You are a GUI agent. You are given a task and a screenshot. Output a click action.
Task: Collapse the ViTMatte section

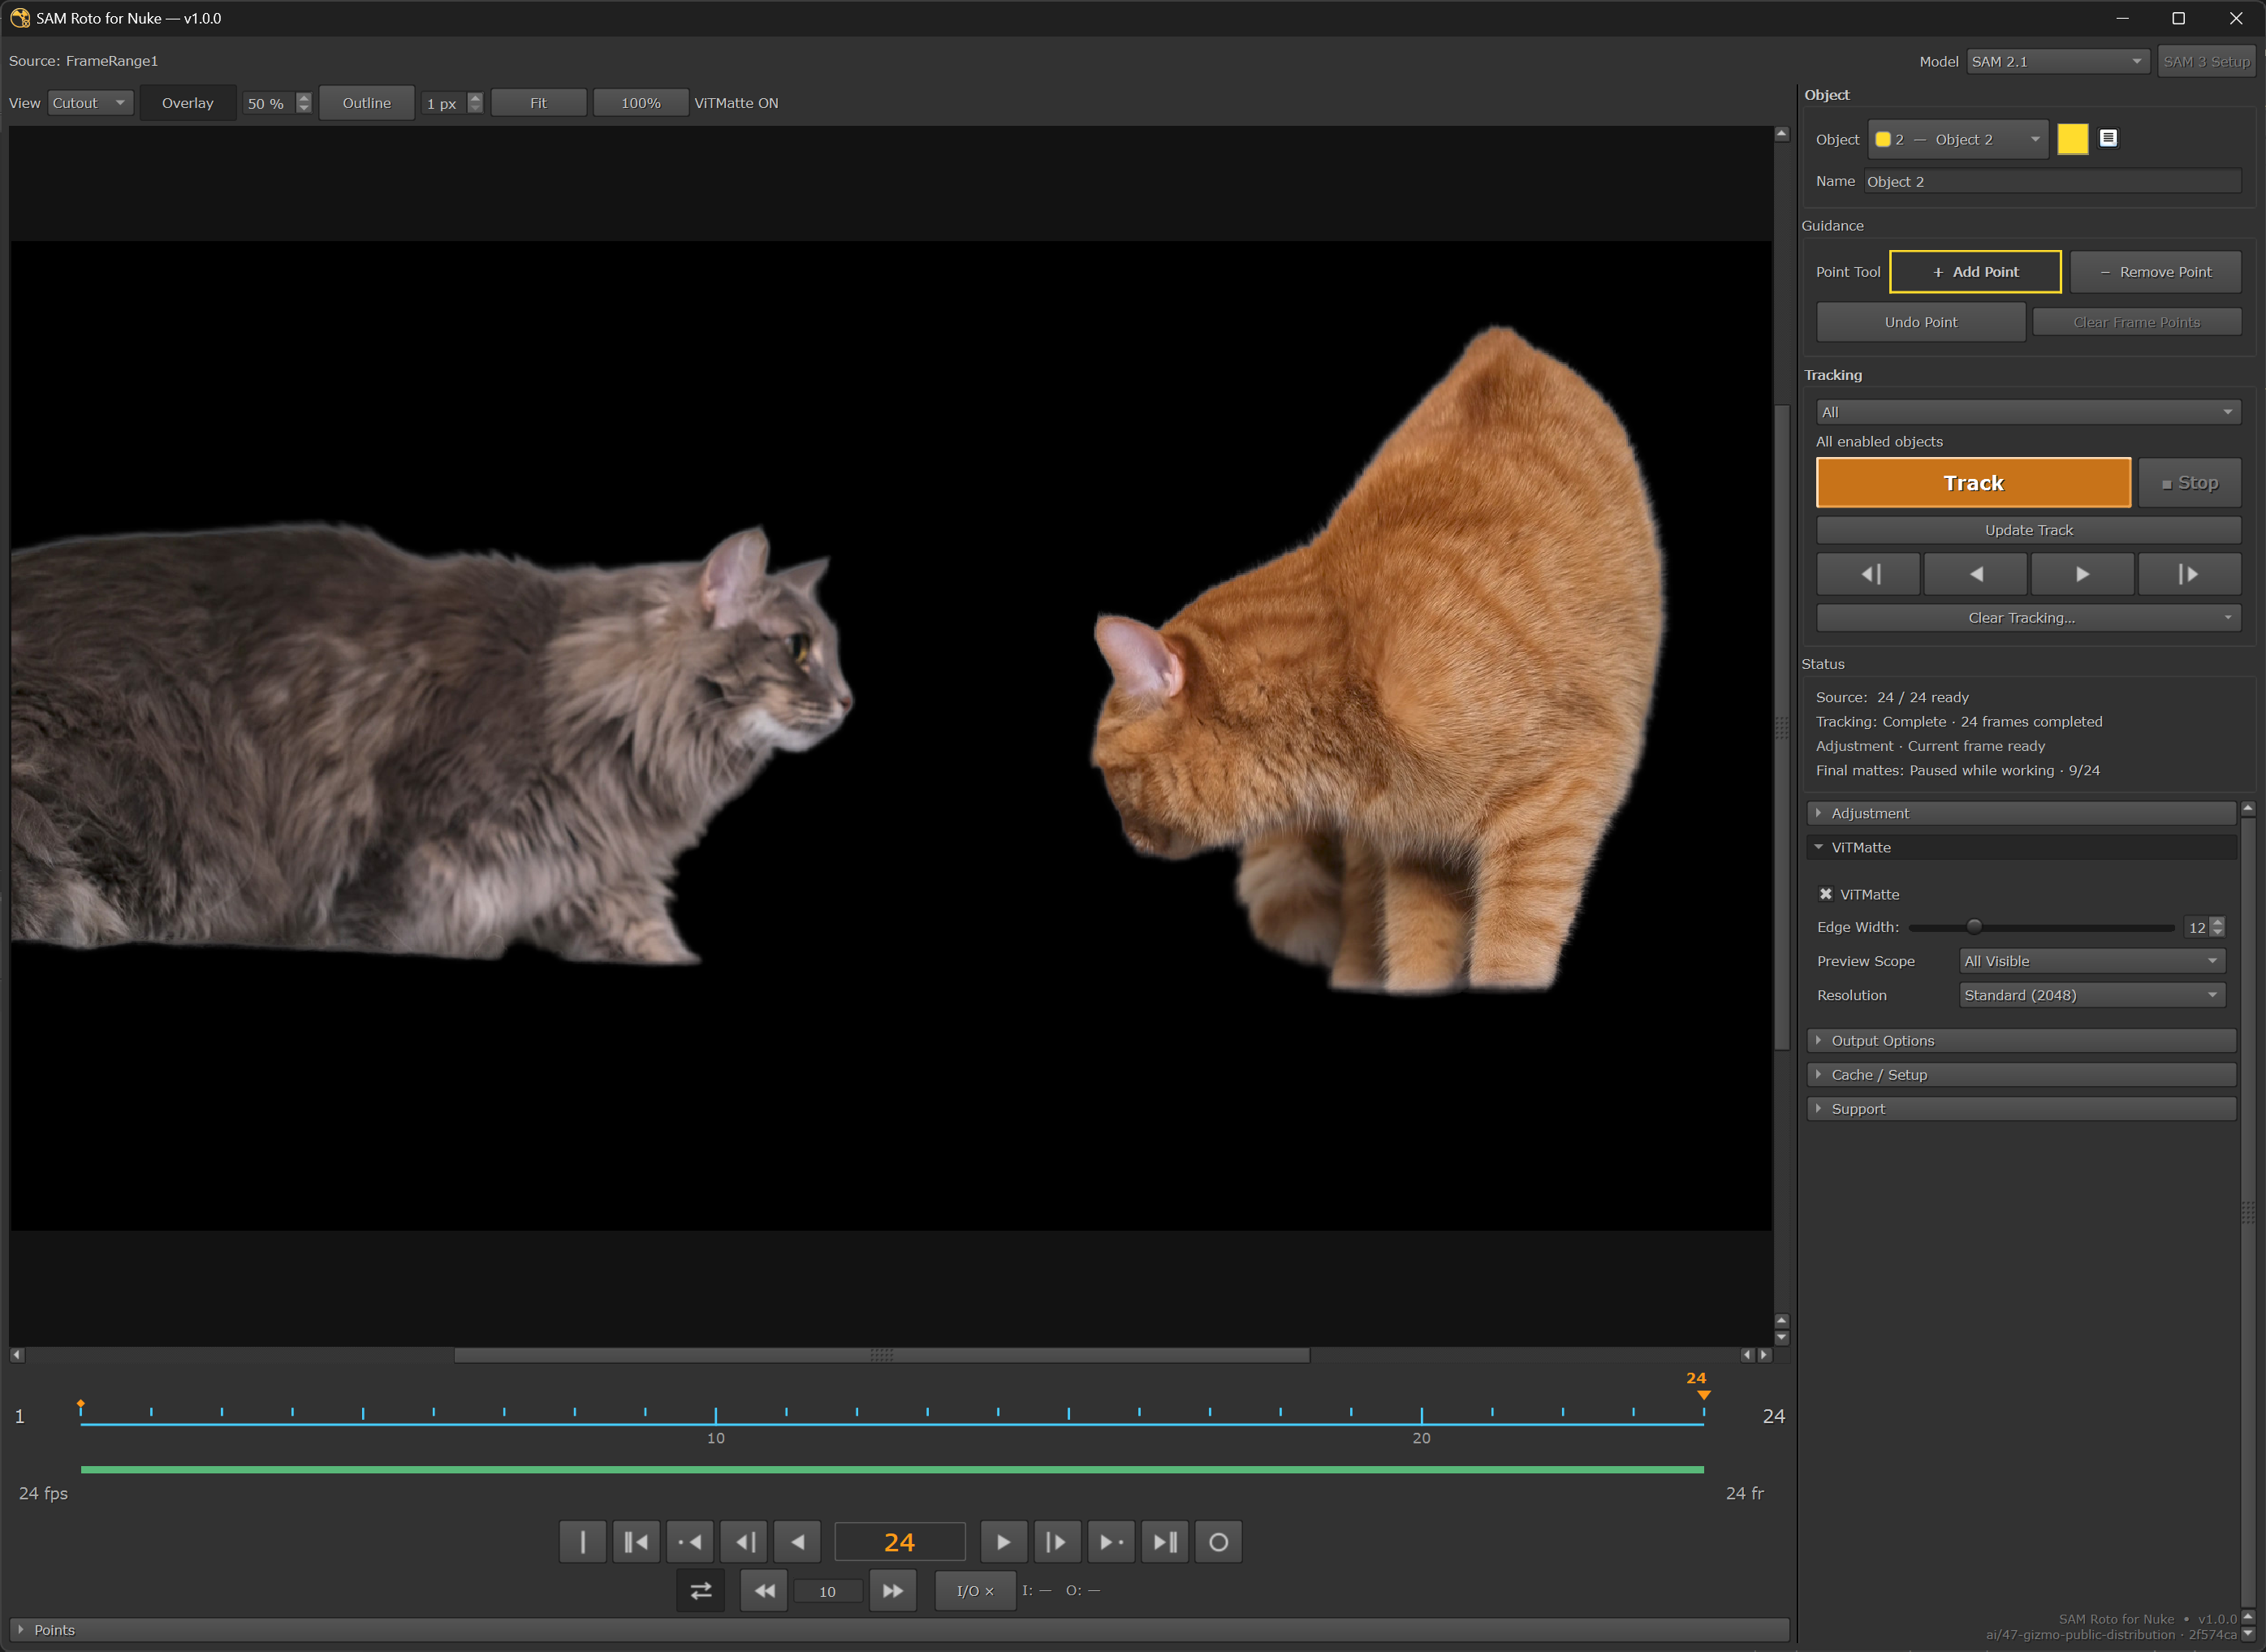2021,847
